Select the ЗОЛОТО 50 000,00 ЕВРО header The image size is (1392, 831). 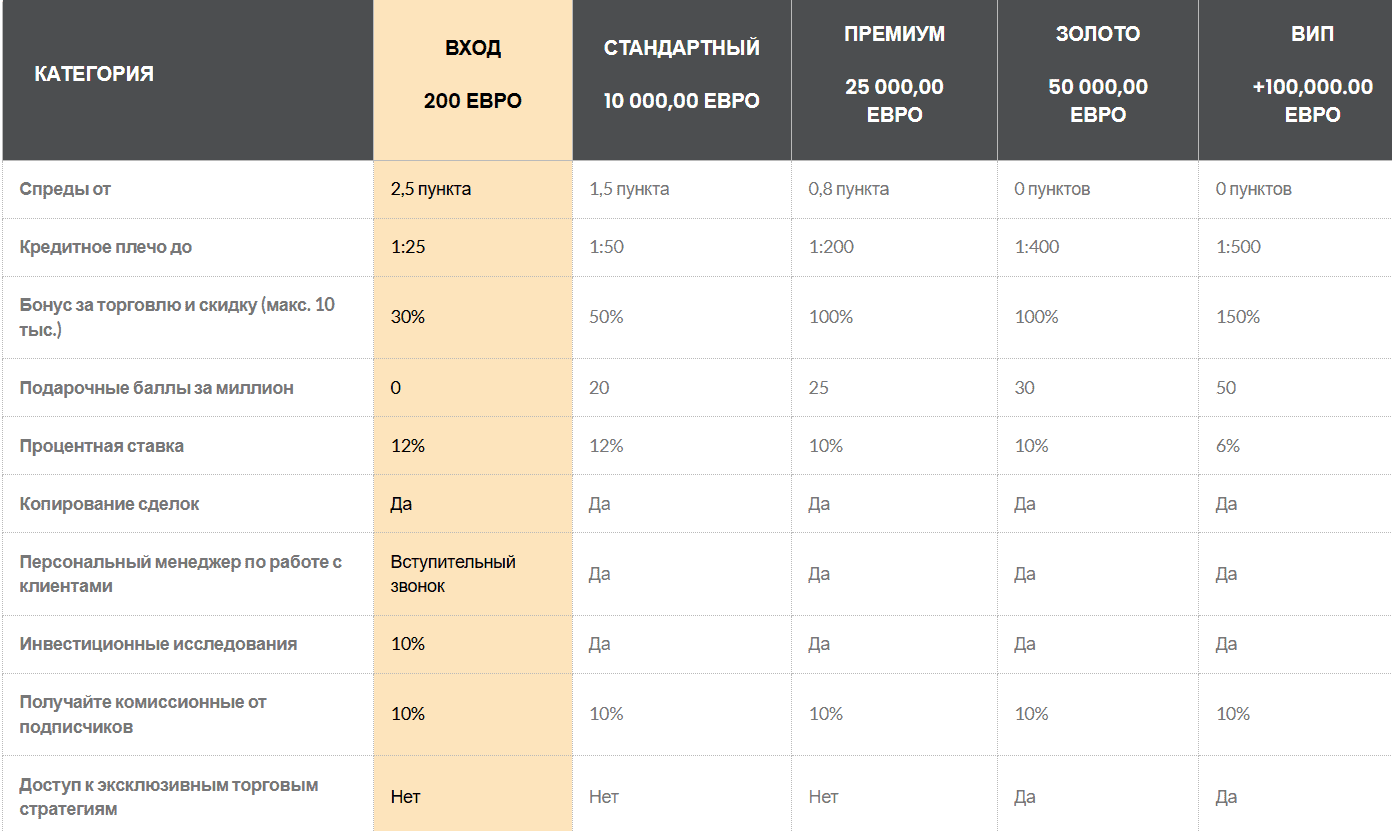(1098, 74)
